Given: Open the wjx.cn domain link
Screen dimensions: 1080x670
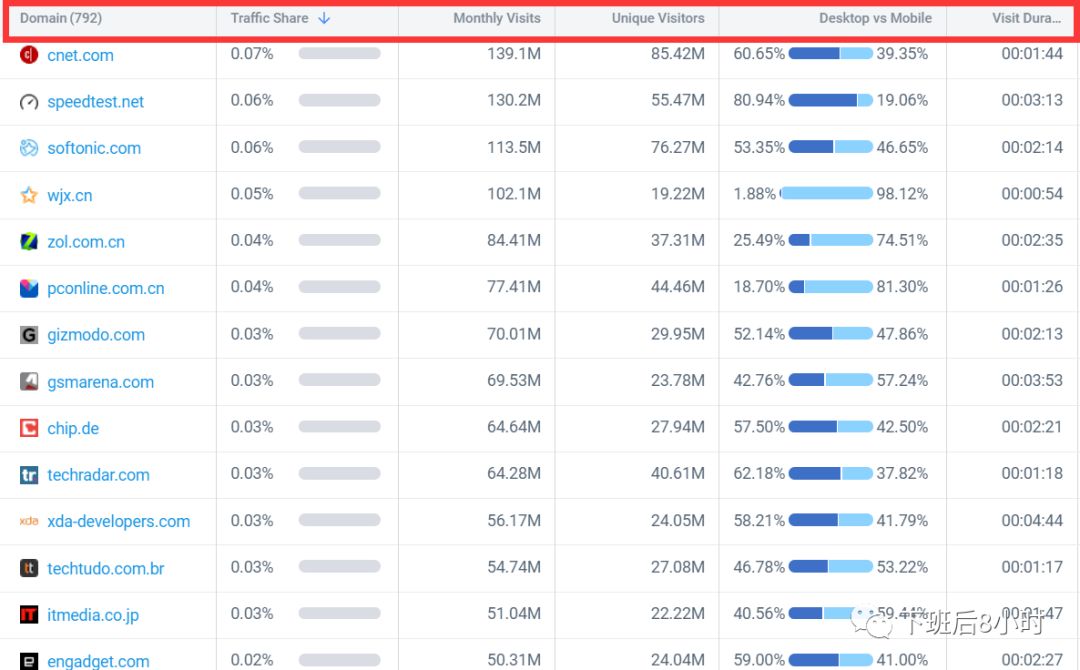Looking at the screenshot, I should coord(70,196).
